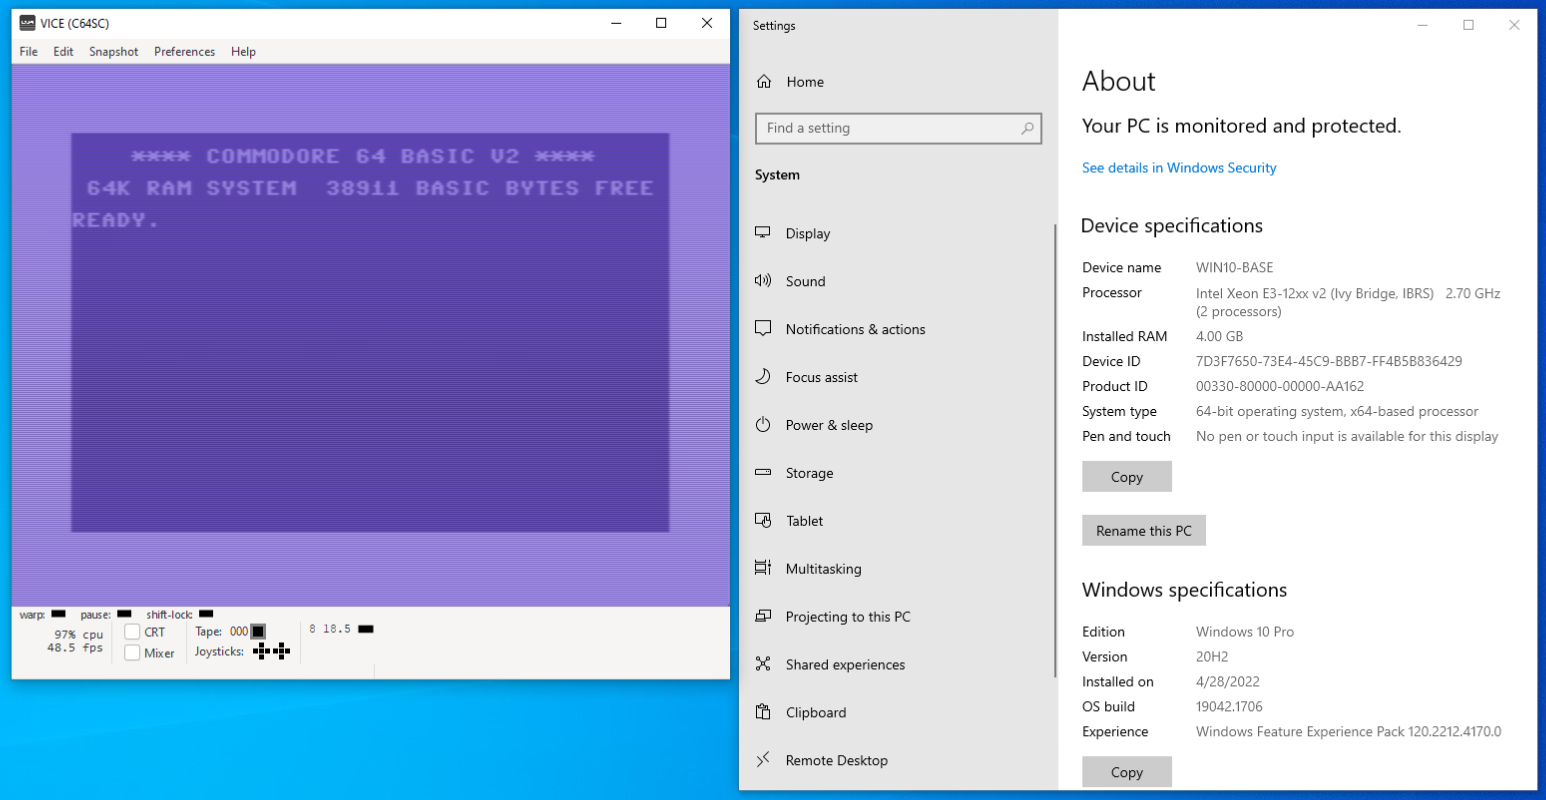
Task: Click the second joystick indicator in VICE
Action: coord(281,651)
